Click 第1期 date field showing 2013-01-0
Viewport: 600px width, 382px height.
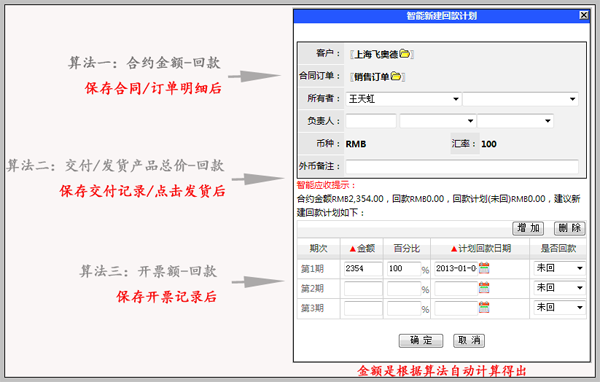tap(456, 269)
